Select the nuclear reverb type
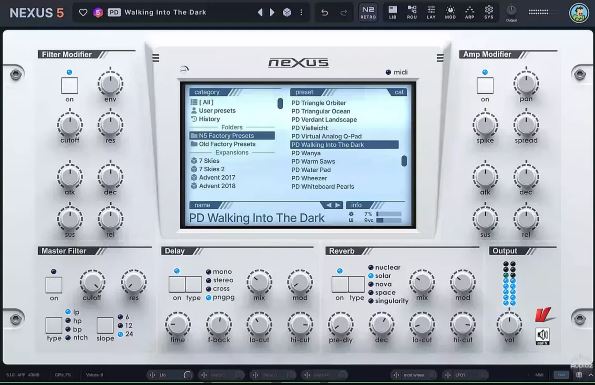Image resolution: width=595 pixels, height=385 pixels. tap(384, 267)
